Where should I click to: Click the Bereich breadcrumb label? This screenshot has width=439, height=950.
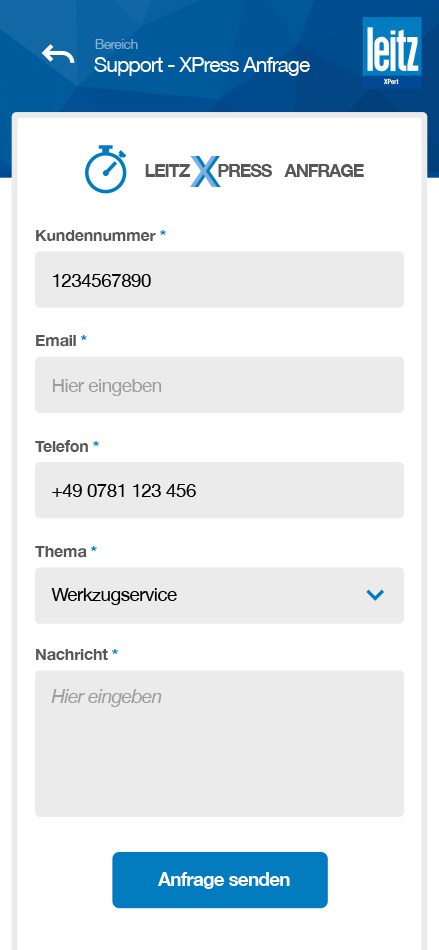tap(116, 44)
